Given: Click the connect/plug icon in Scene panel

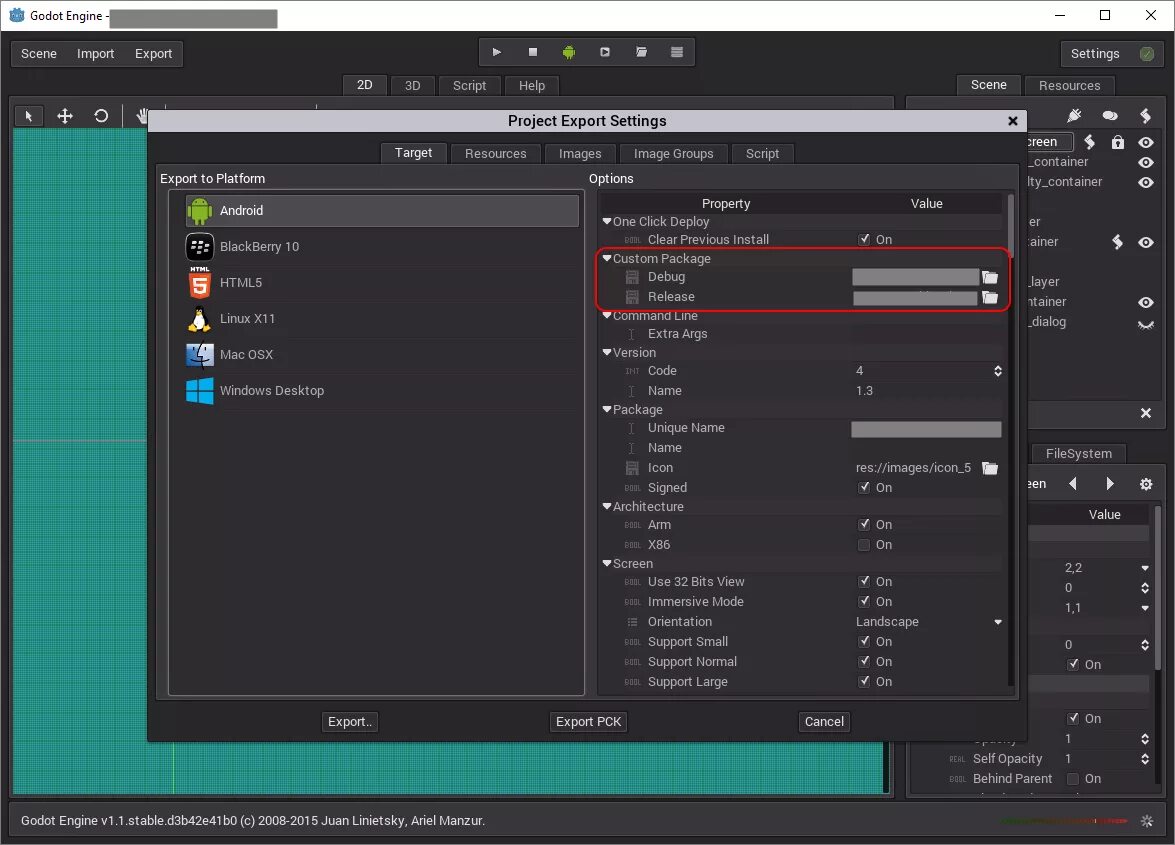Looking at the screenshot, I should tap(1074, 115).
